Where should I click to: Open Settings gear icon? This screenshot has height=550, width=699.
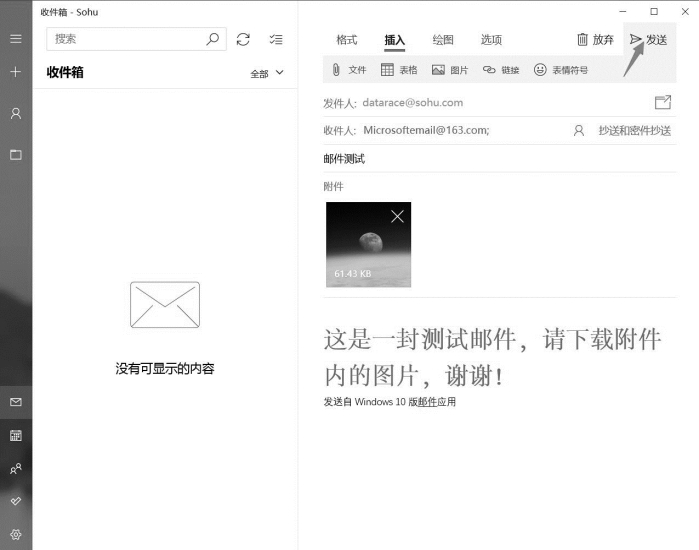coord(16,534)
